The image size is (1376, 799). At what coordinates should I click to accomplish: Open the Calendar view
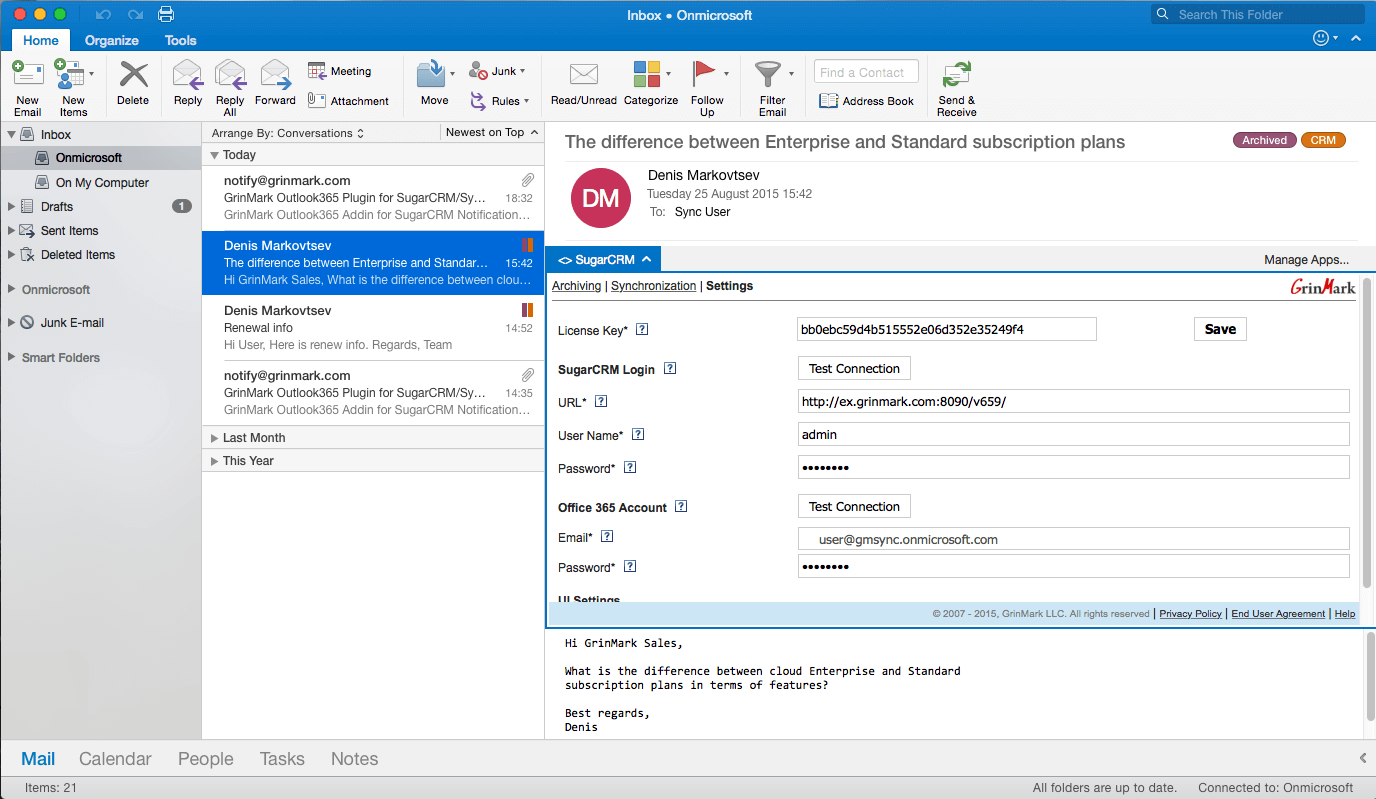coord(115,759)
